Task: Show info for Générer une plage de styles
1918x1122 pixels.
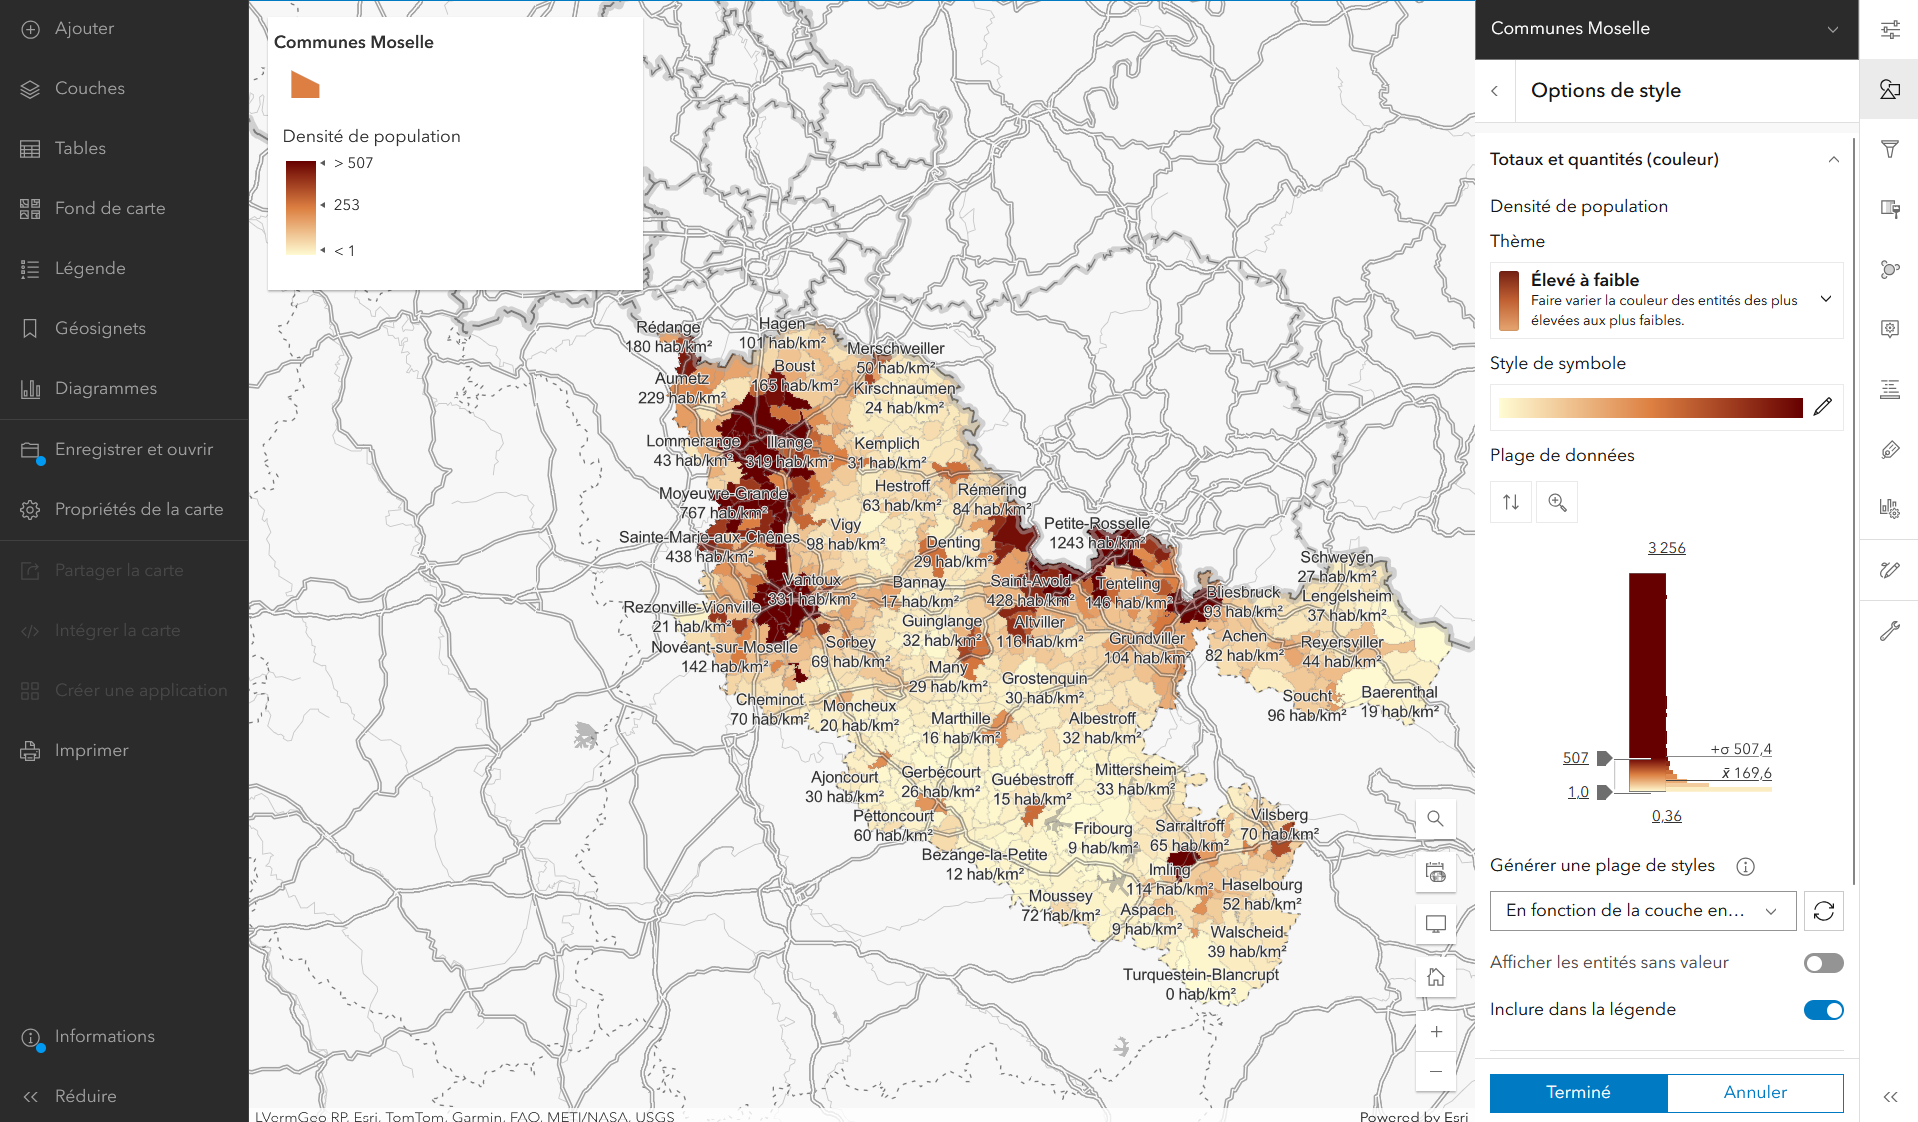Action: (x=1746, y=867)
